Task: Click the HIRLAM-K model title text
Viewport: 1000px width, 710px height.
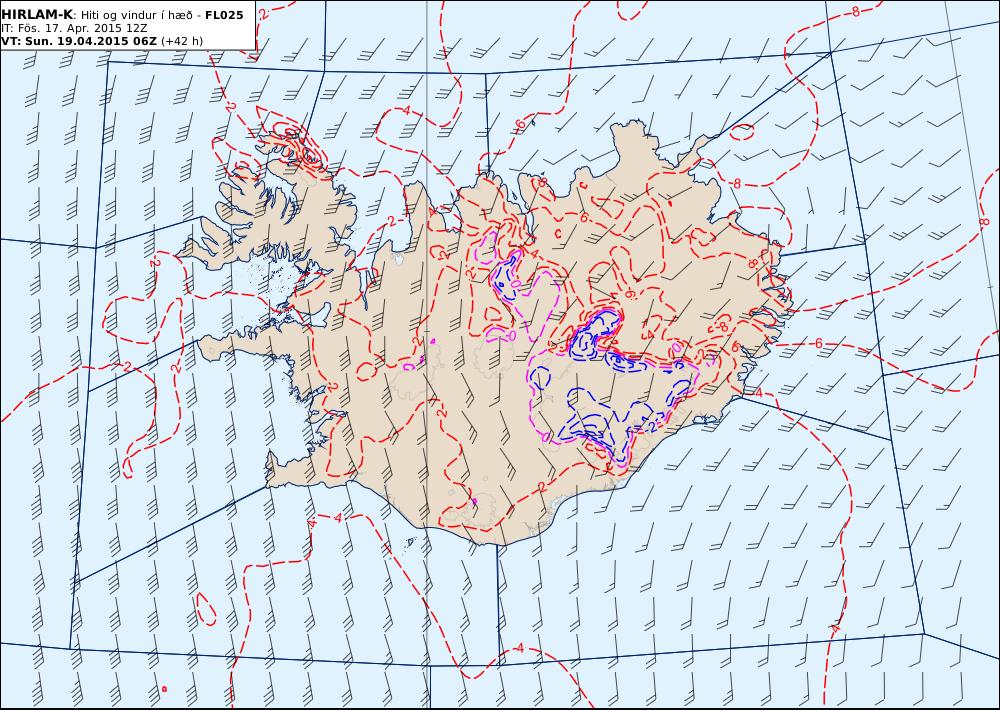Action: [x=37, y=15]
